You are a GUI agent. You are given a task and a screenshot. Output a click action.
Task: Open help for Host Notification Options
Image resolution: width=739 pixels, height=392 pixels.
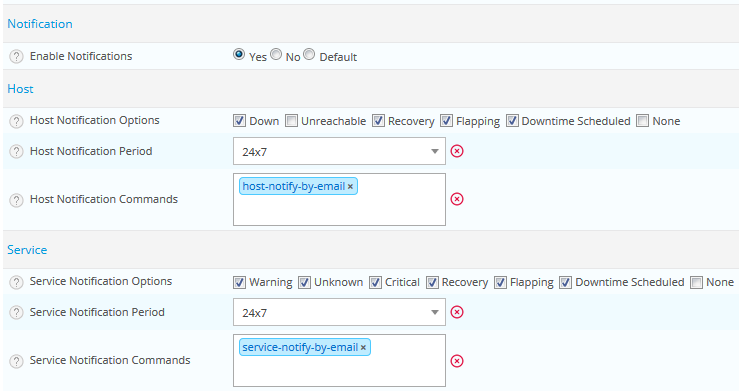16,121
